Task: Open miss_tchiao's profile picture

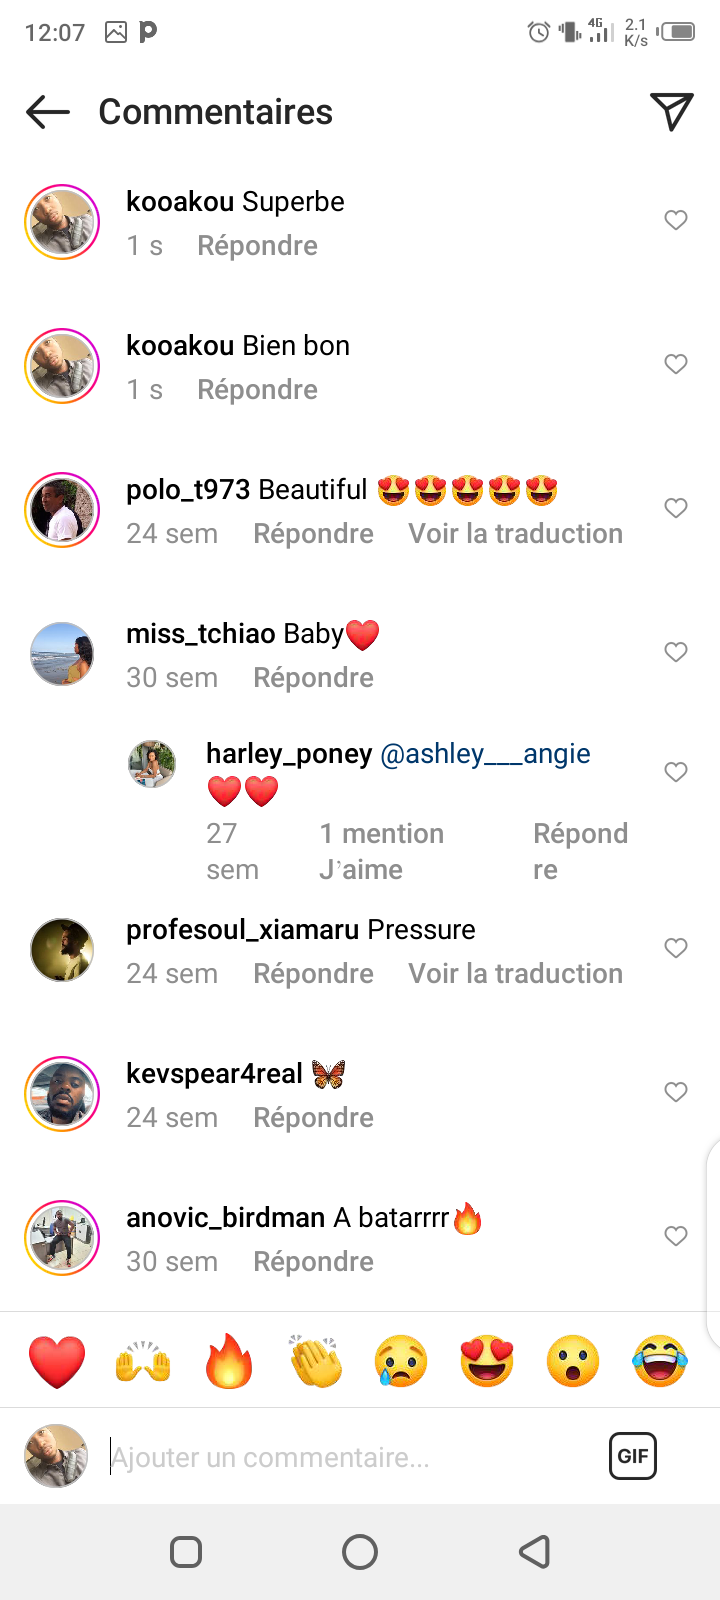Action: coord(62,654)
